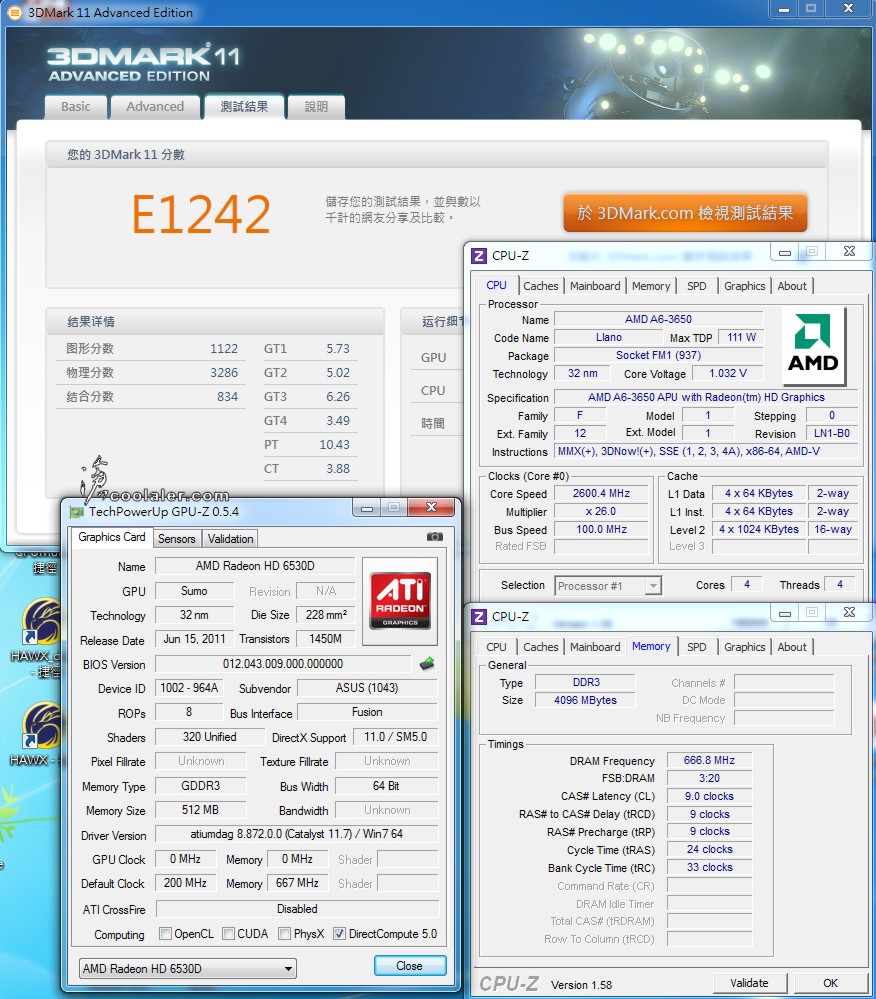Select the Graphics Card tab in GPU-Z

pos(111,537)
